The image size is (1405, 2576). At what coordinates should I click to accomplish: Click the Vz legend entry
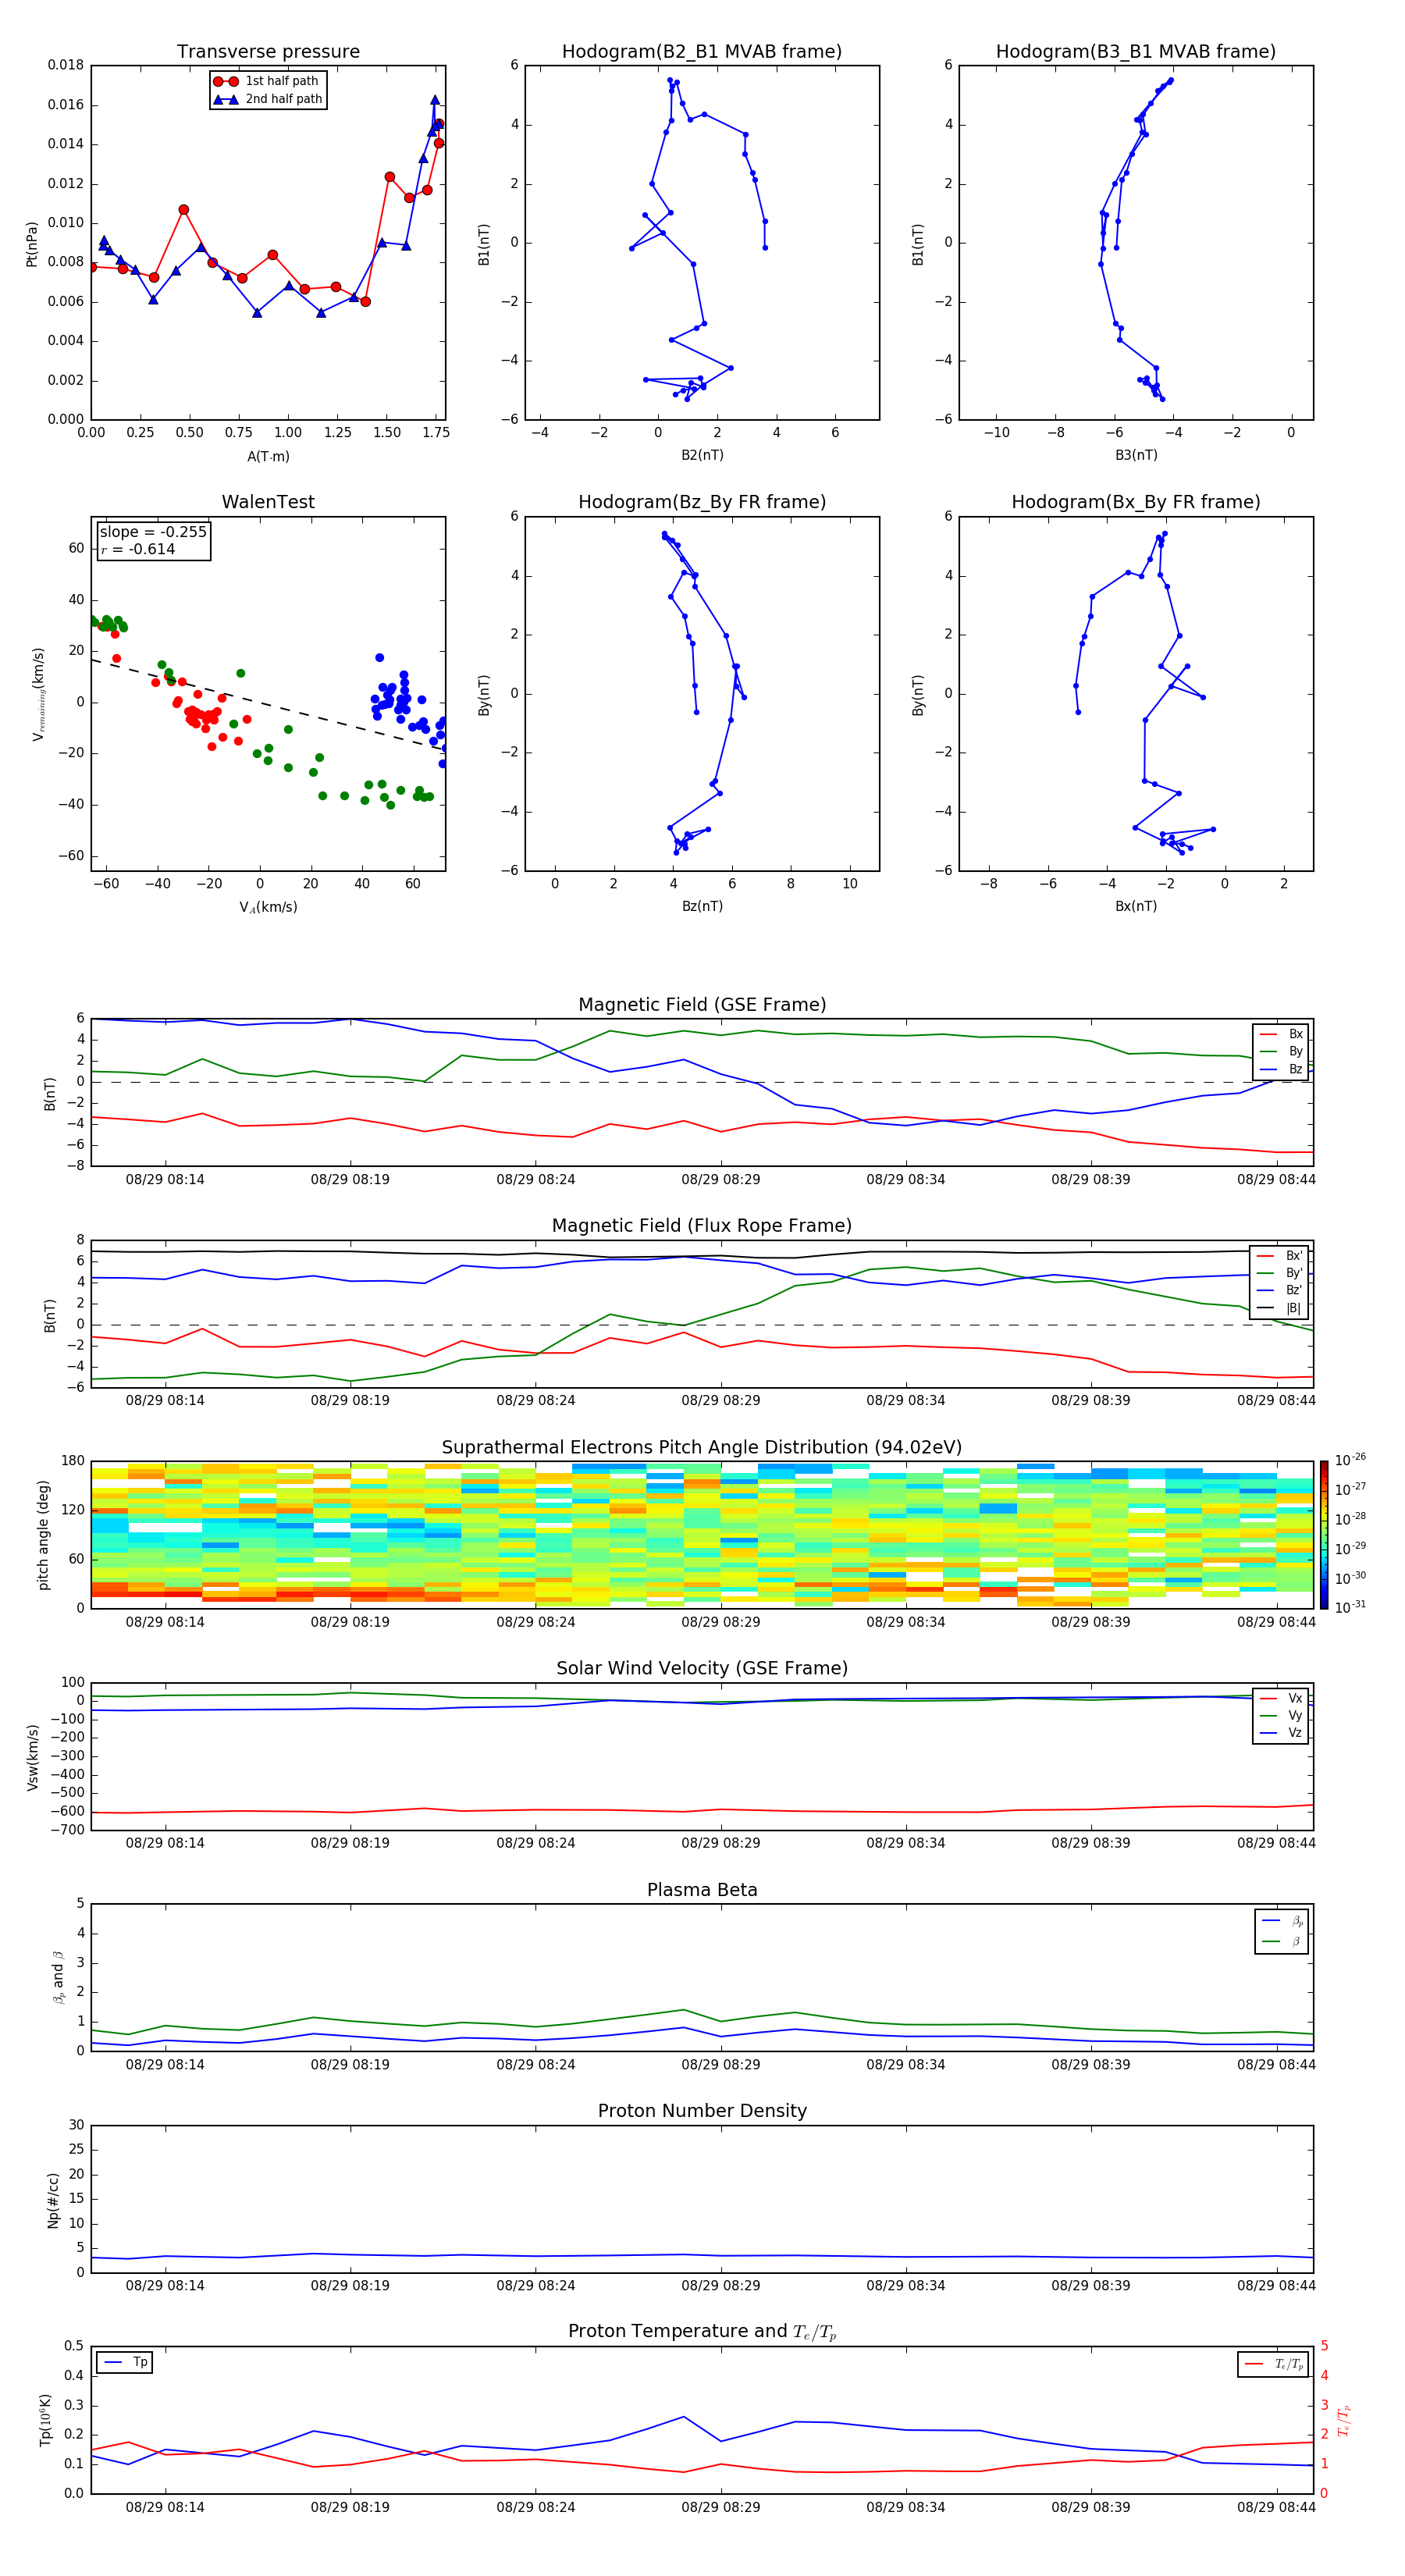pos(1281,1733)
